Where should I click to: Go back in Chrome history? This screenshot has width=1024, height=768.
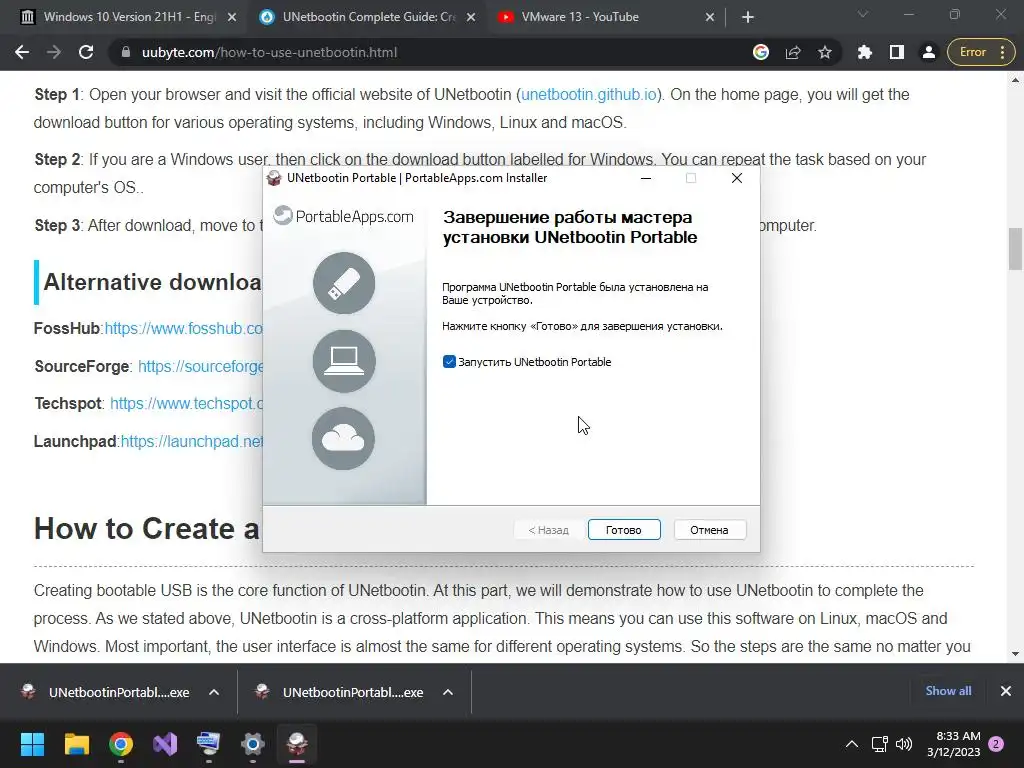pos(22,52)
